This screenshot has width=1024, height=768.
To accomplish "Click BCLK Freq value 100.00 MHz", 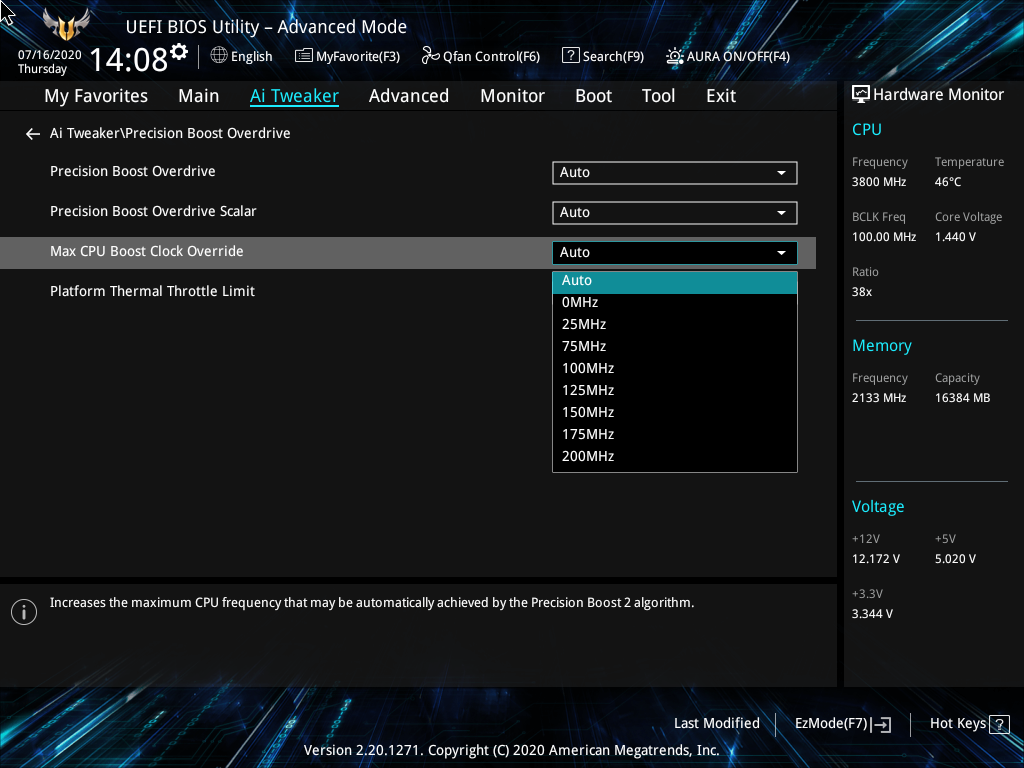I will pyautogui.click(x=884, y=237).
